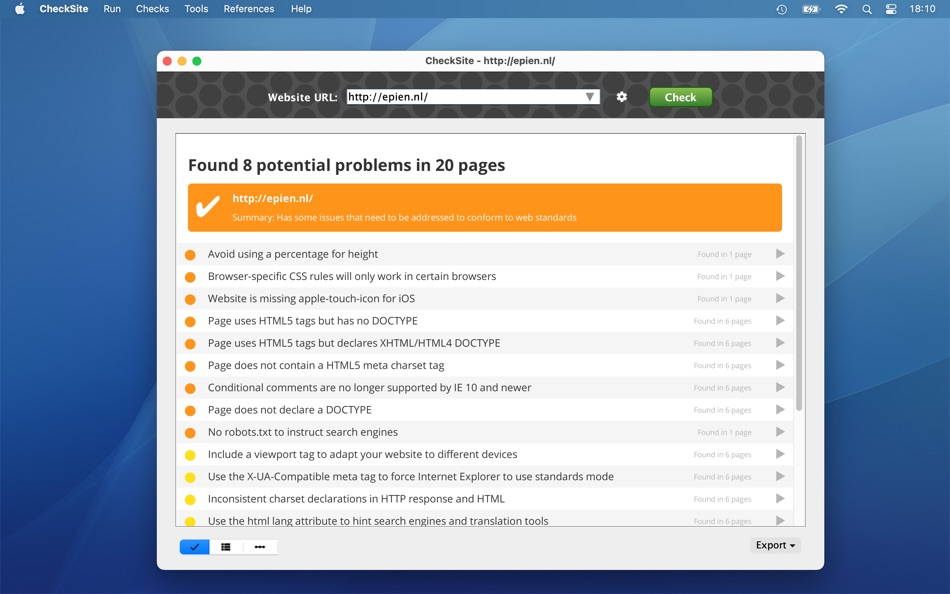Expand robots.txt issue row arrow
This screenshot has height=594, width=950.
coord(780,432)
